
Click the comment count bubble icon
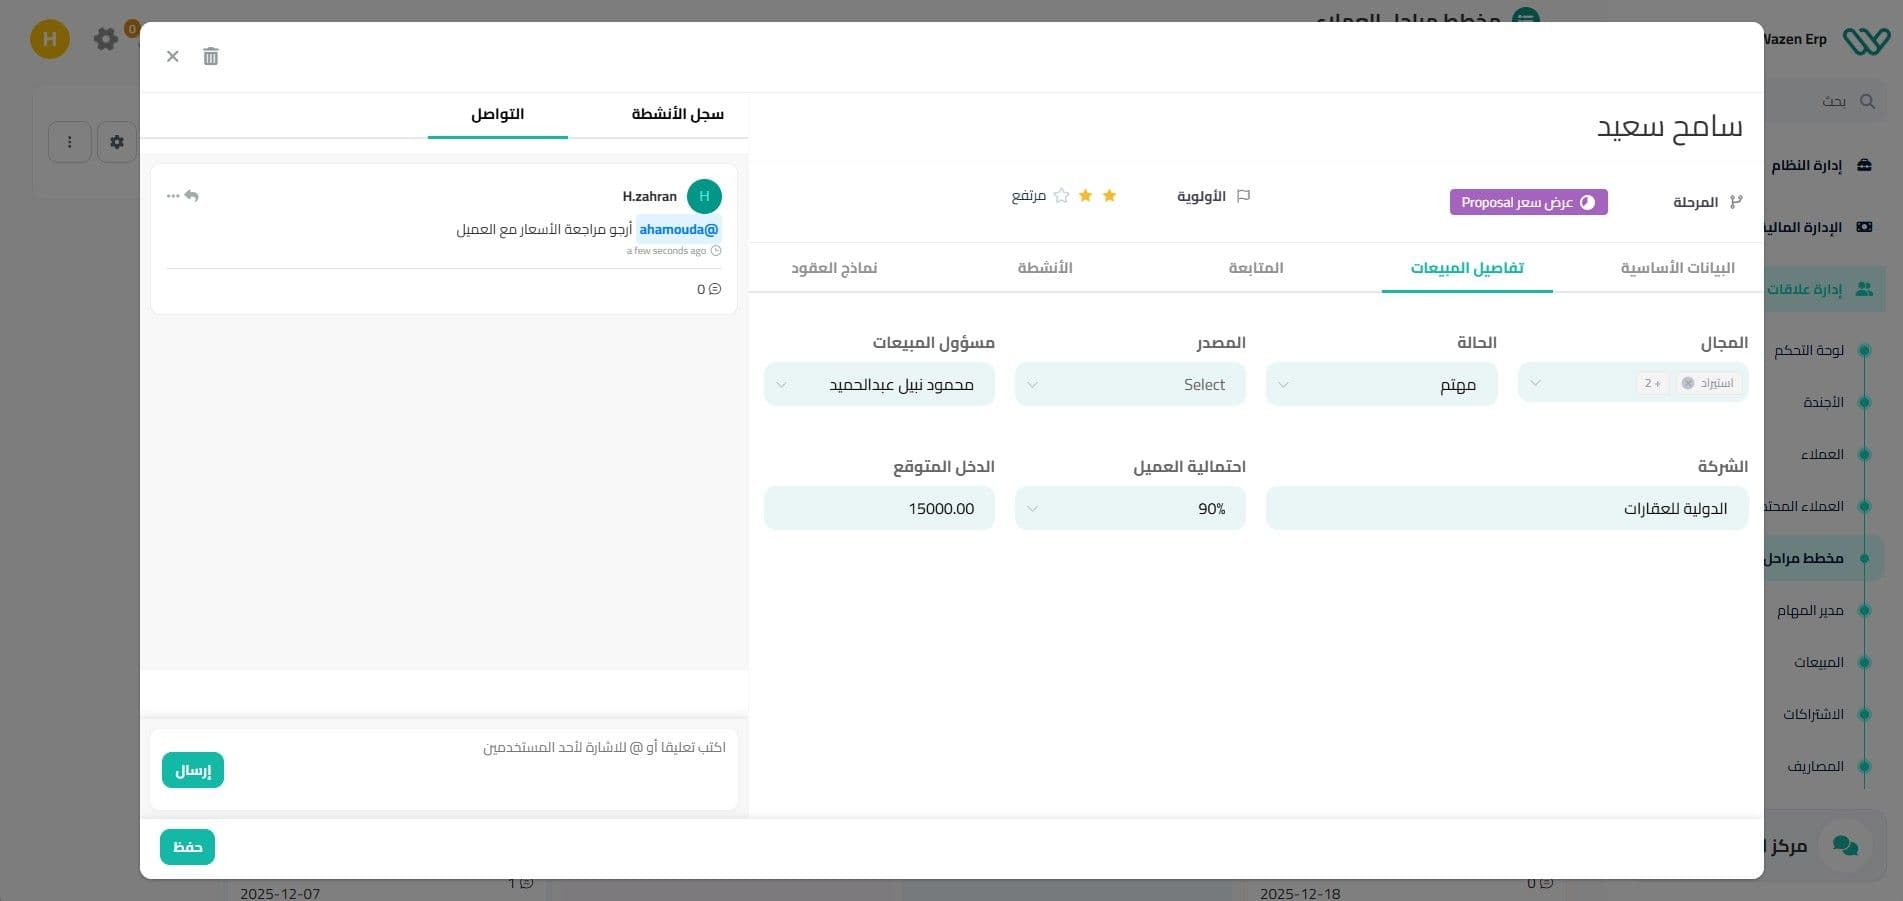[714, 289]
